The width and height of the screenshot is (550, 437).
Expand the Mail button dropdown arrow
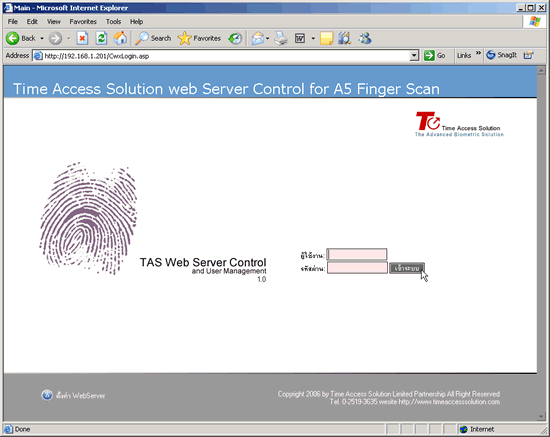[268, 38]
